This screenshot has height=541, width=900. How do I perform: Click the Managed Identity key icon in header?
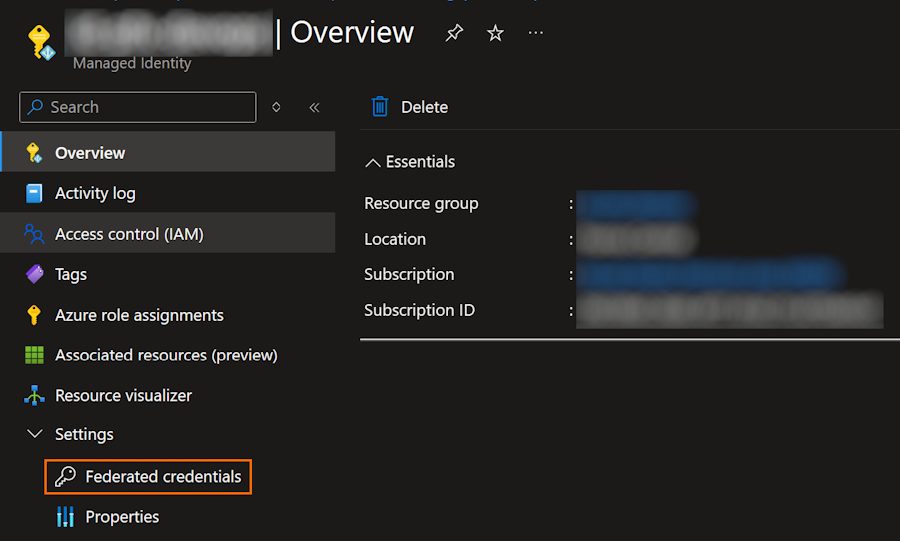point(41,42)
